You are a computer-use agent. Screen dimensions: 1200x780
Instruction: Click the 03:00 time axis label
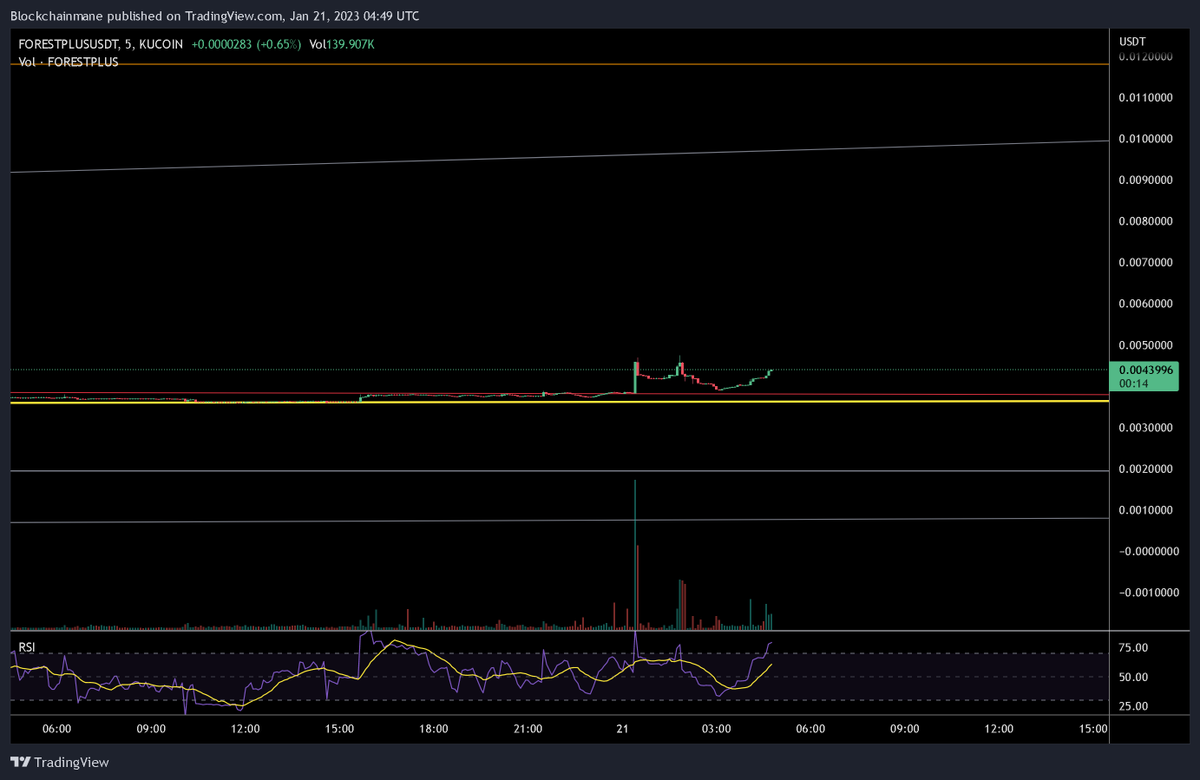click(x=716, y=729)
